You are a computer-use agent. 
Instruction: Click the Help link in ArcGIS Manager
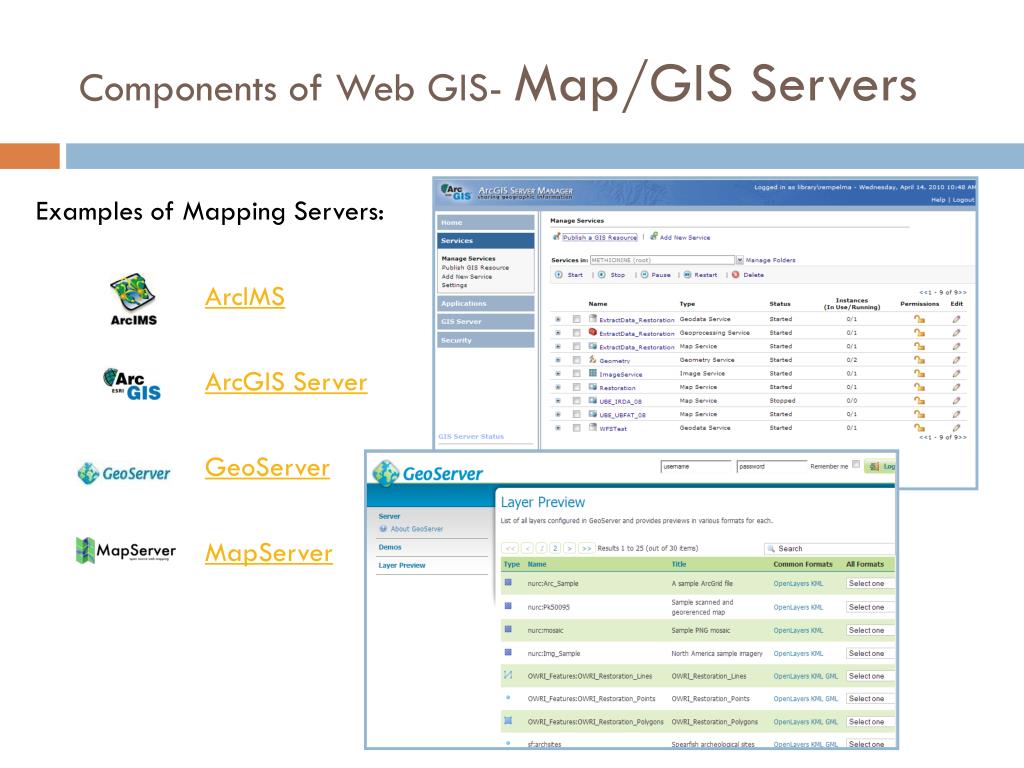[938, 200]
